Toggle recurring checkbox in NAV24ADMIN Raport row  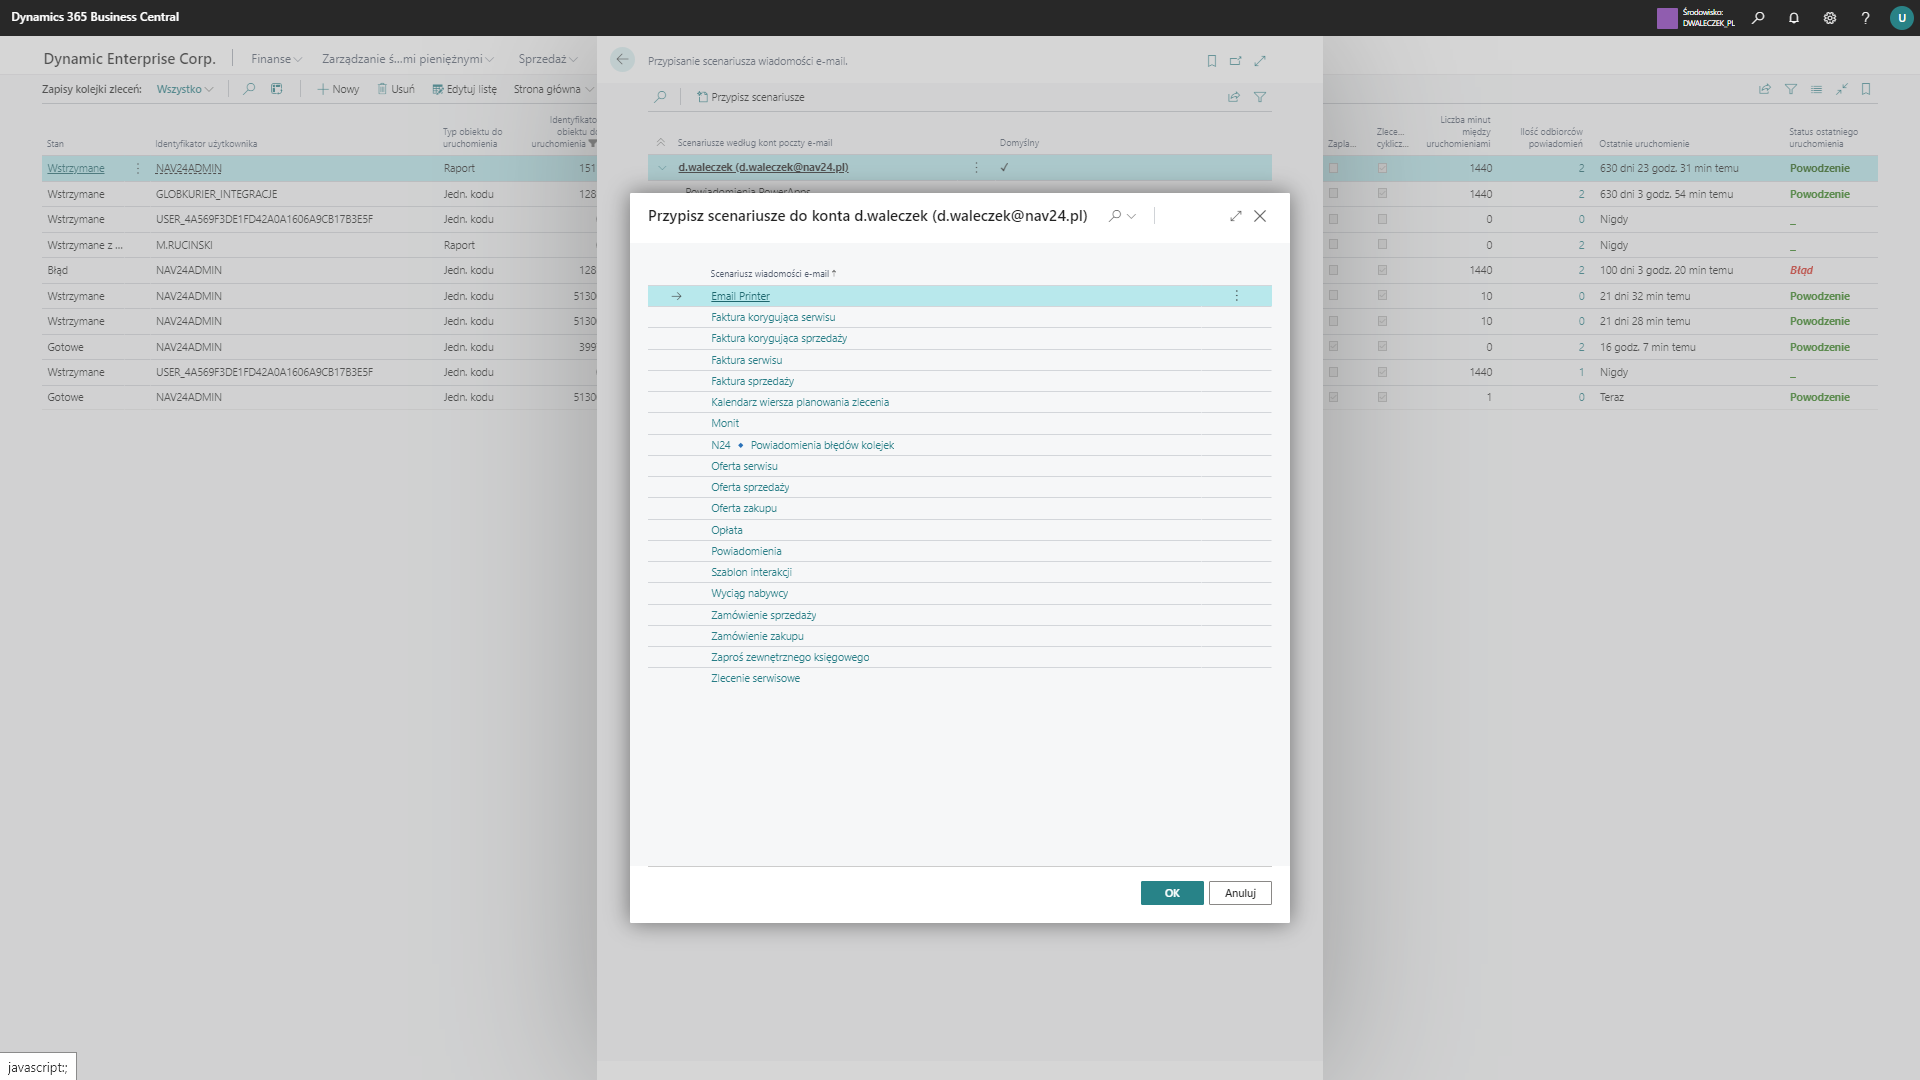click(1382, 168)
